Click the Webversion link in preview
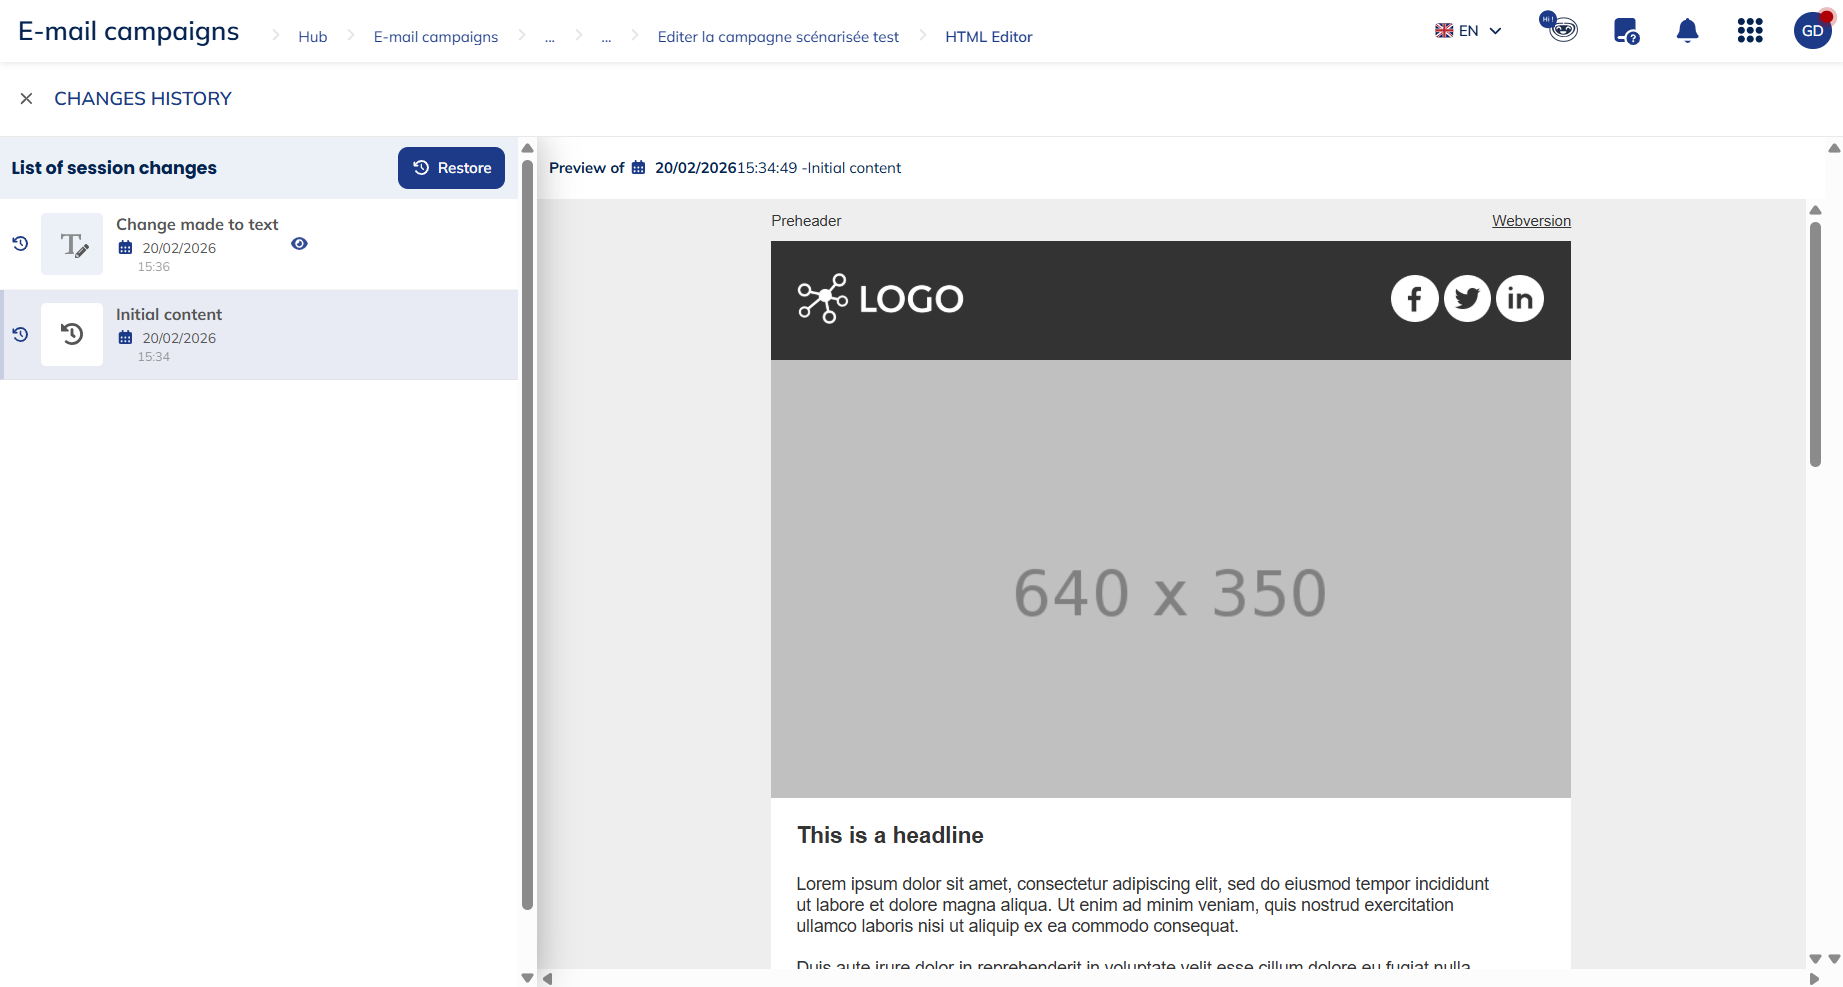 pyautogui.click(x=1531, y=221)
